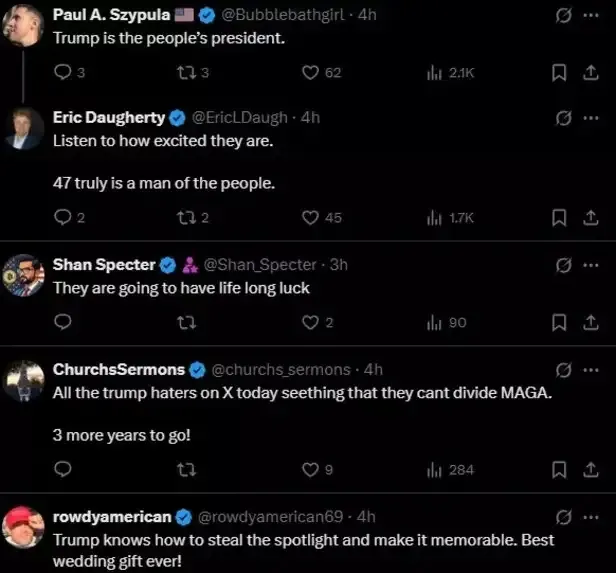Open more options on Paul A. Szypula's tweet

pos(590,15)
